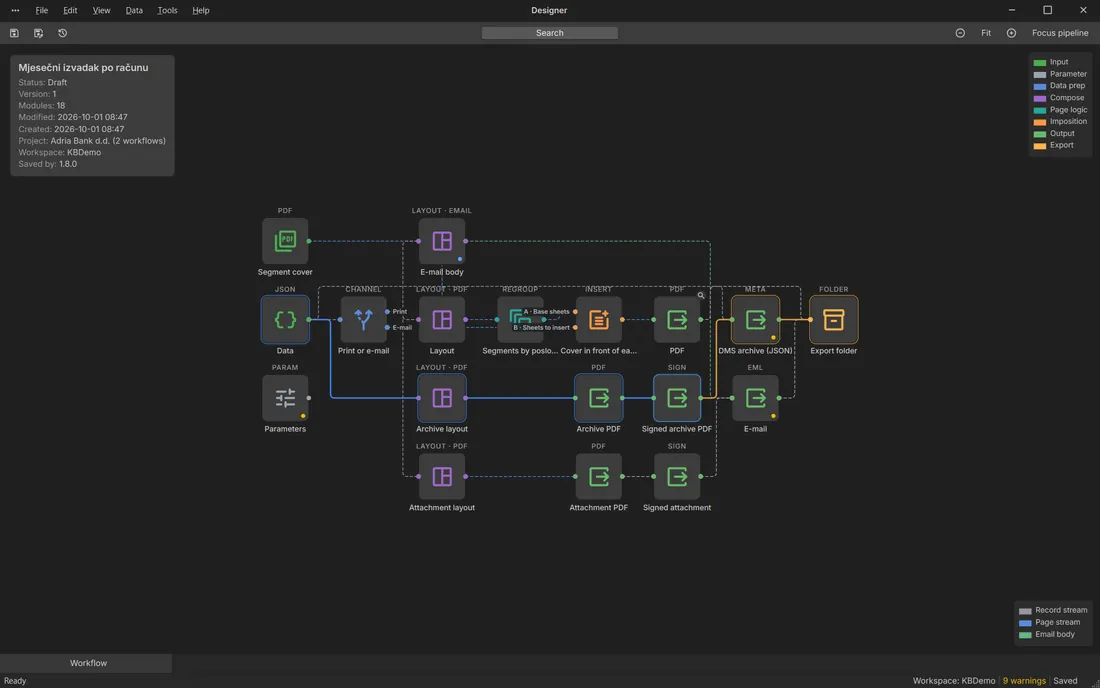The height and width of the screenshot is (688, 1100).
Task: Select the DMS archive (JSON) node
Action: pos(756,320)
